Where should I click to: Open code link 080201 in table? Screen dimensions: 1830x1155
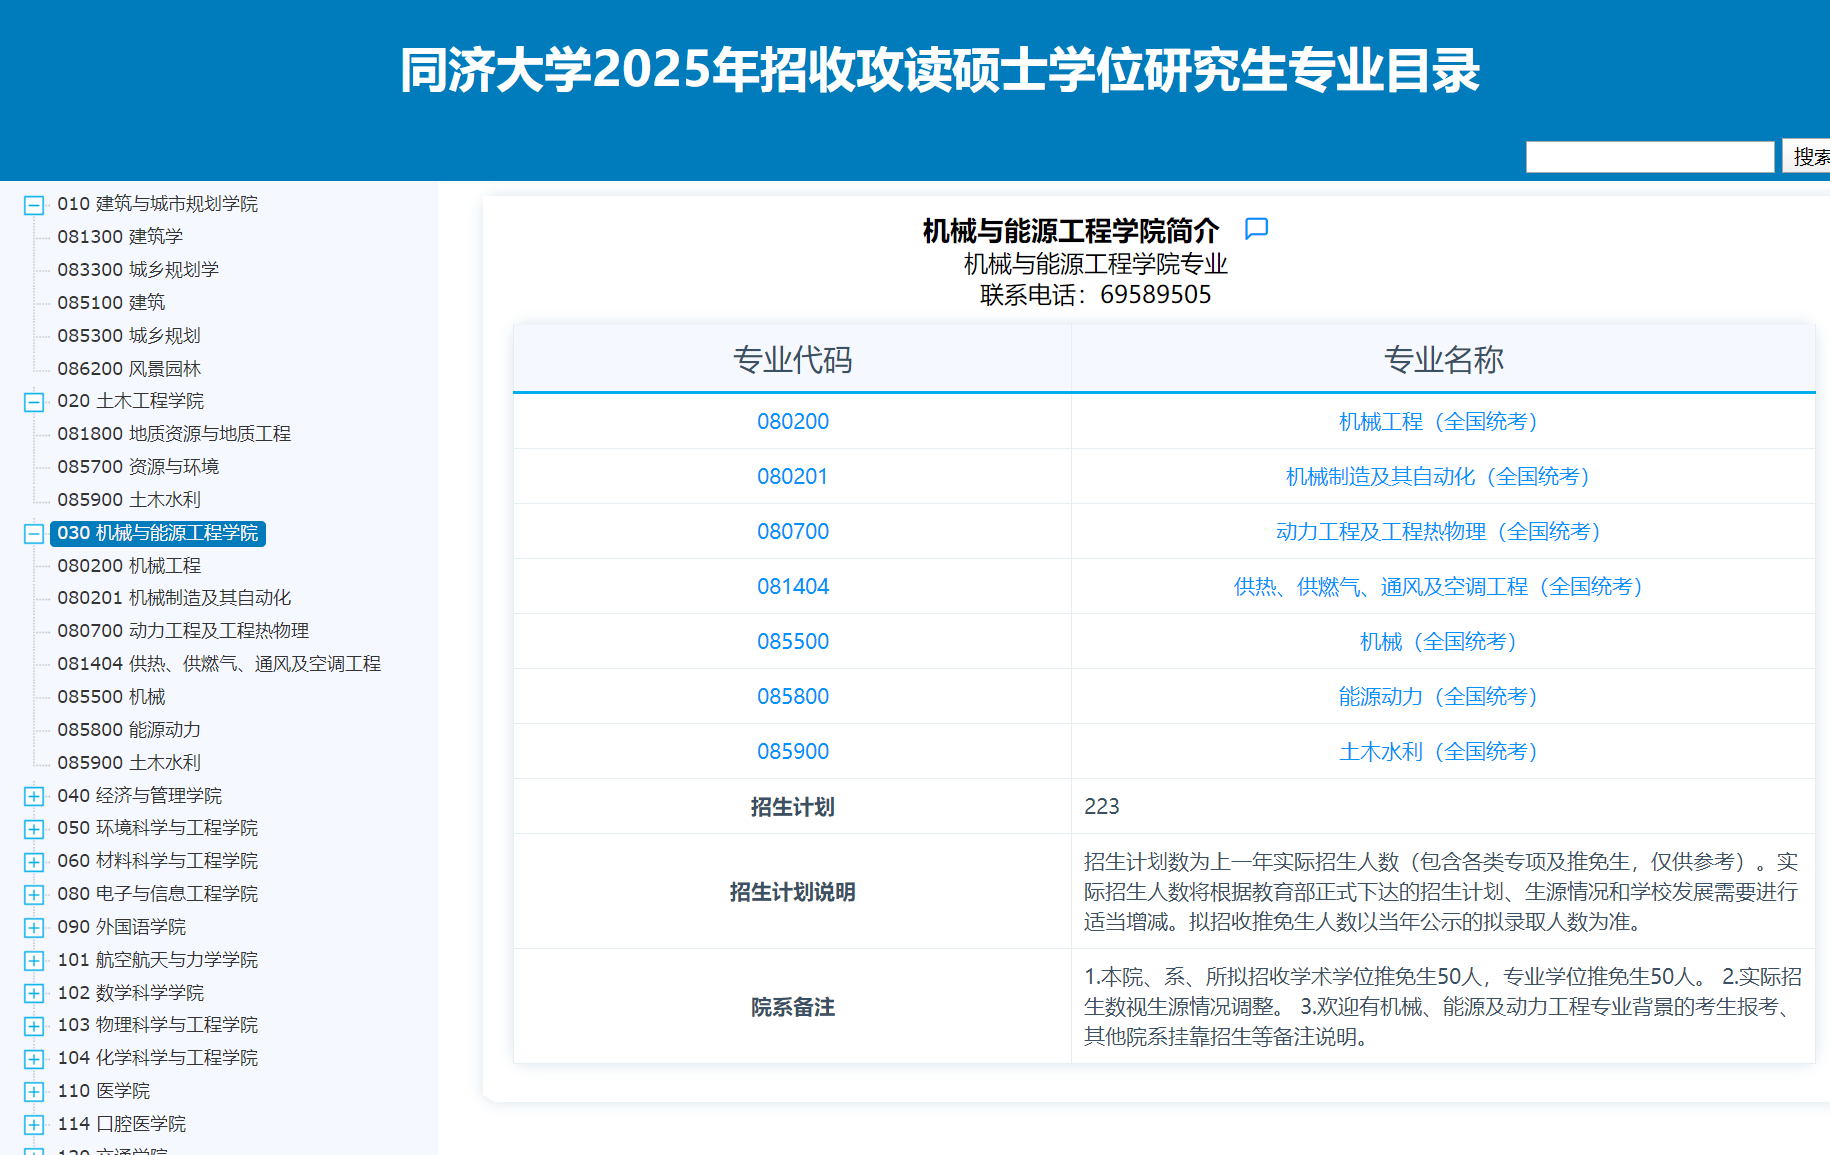click(x=793, y=477)
